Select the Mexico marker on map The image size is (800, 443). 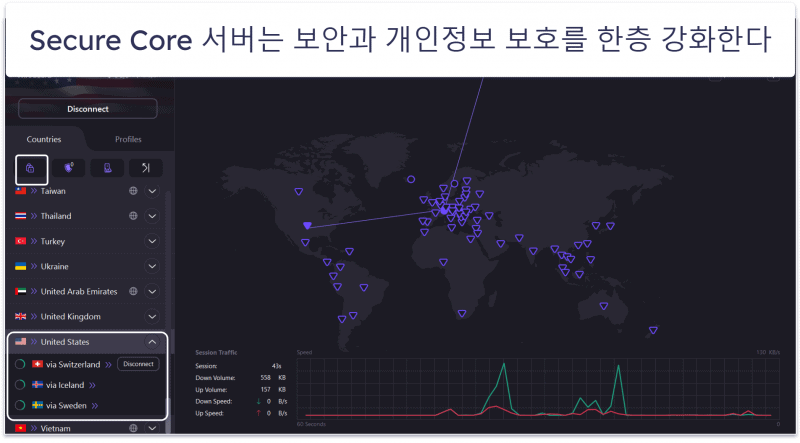click(x=305, y=243)
